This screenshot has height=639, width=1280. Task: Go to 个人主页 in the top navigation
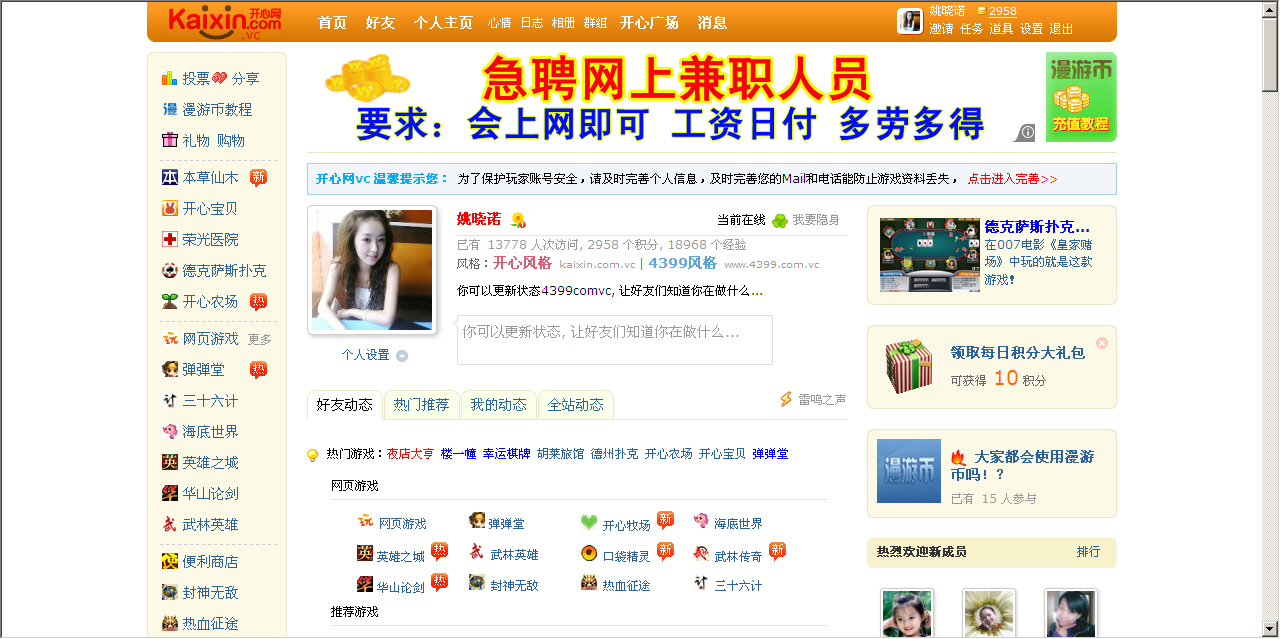click(443, 23)
